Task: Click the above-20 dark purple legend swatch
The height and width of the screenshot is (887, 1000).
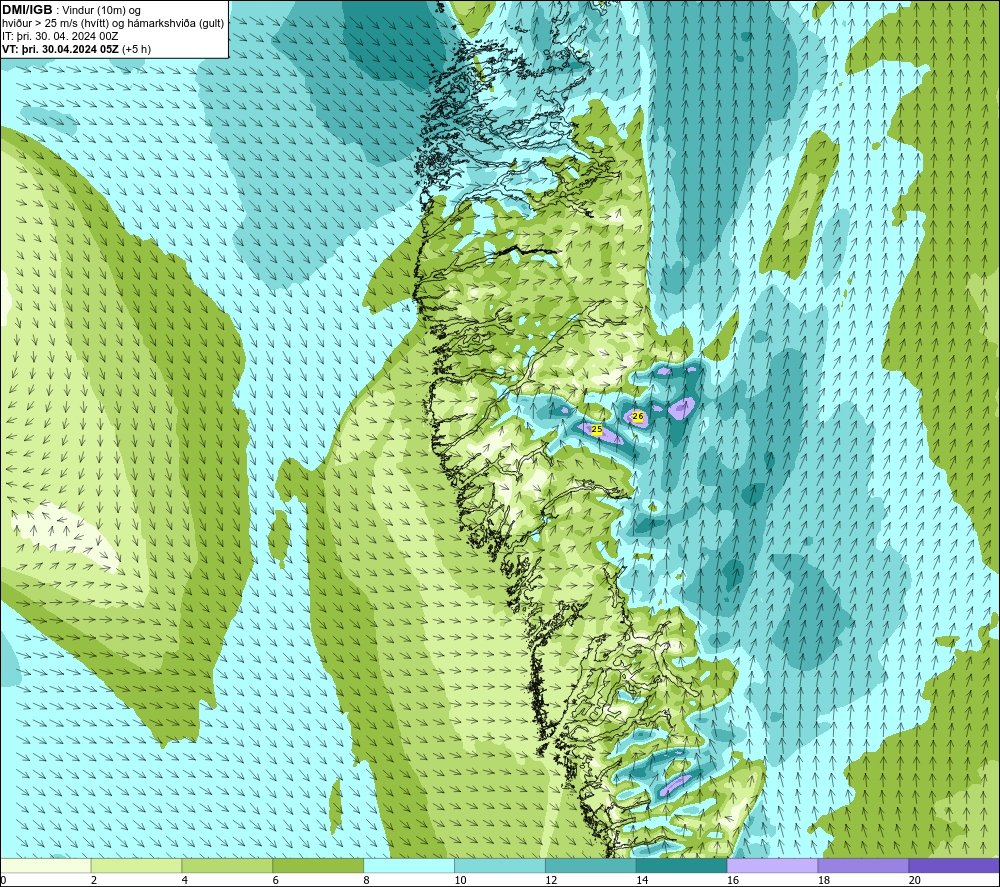Action: pyautogui.click(x=954, y=865)
